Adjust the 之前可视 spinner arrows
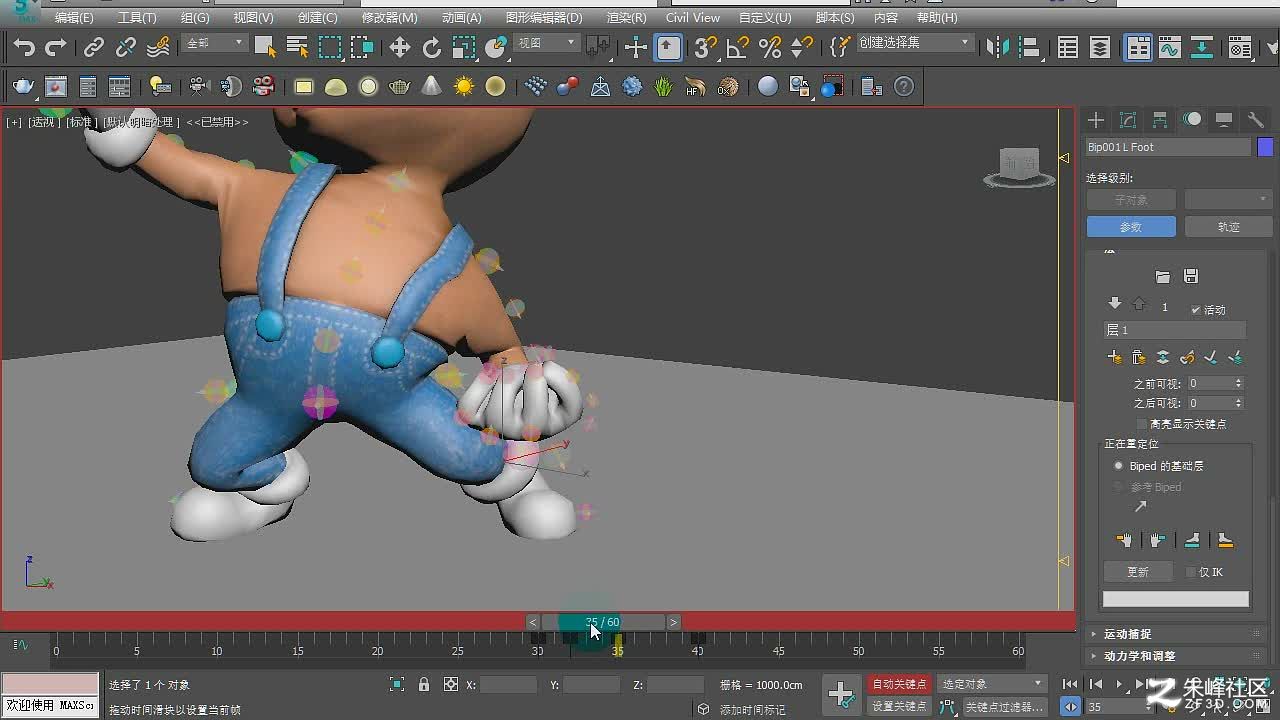Viewport: 1280px width, 720px height. click(x=1238, y=384)
